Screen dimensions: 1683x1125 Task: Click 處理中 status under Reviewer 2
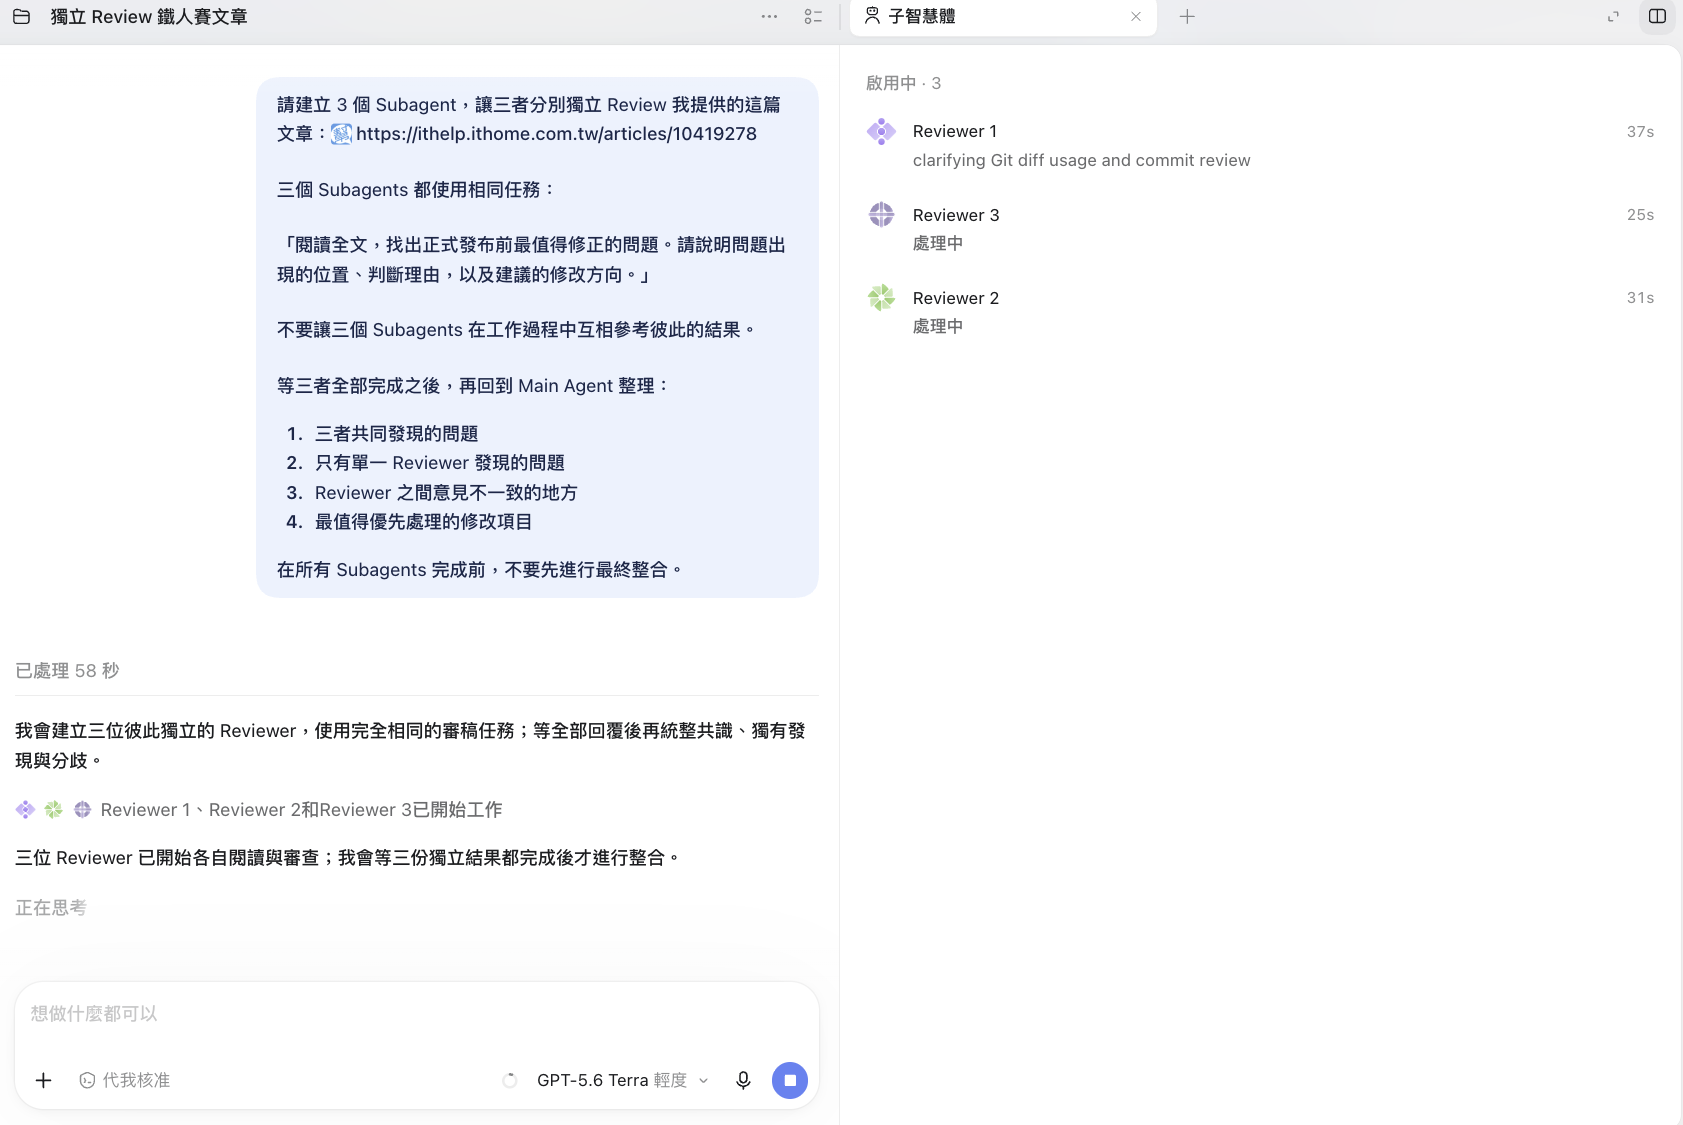pos(938,326)
